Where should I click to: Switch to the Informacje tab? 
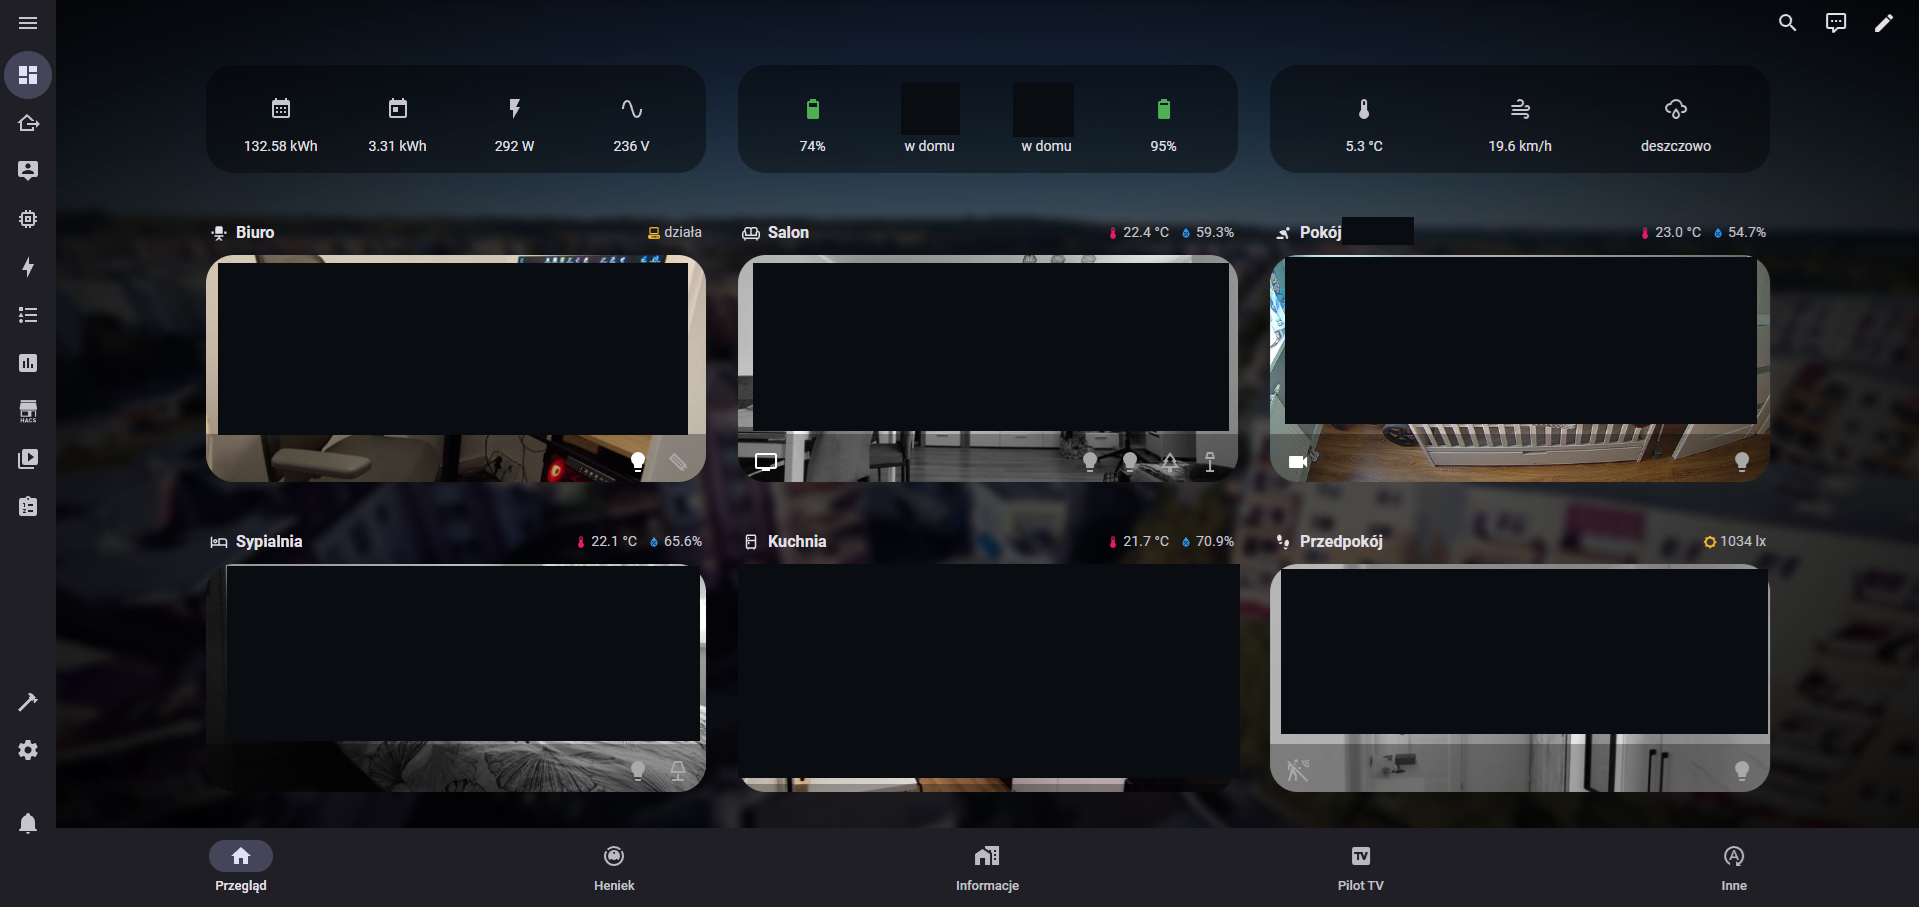987,867
